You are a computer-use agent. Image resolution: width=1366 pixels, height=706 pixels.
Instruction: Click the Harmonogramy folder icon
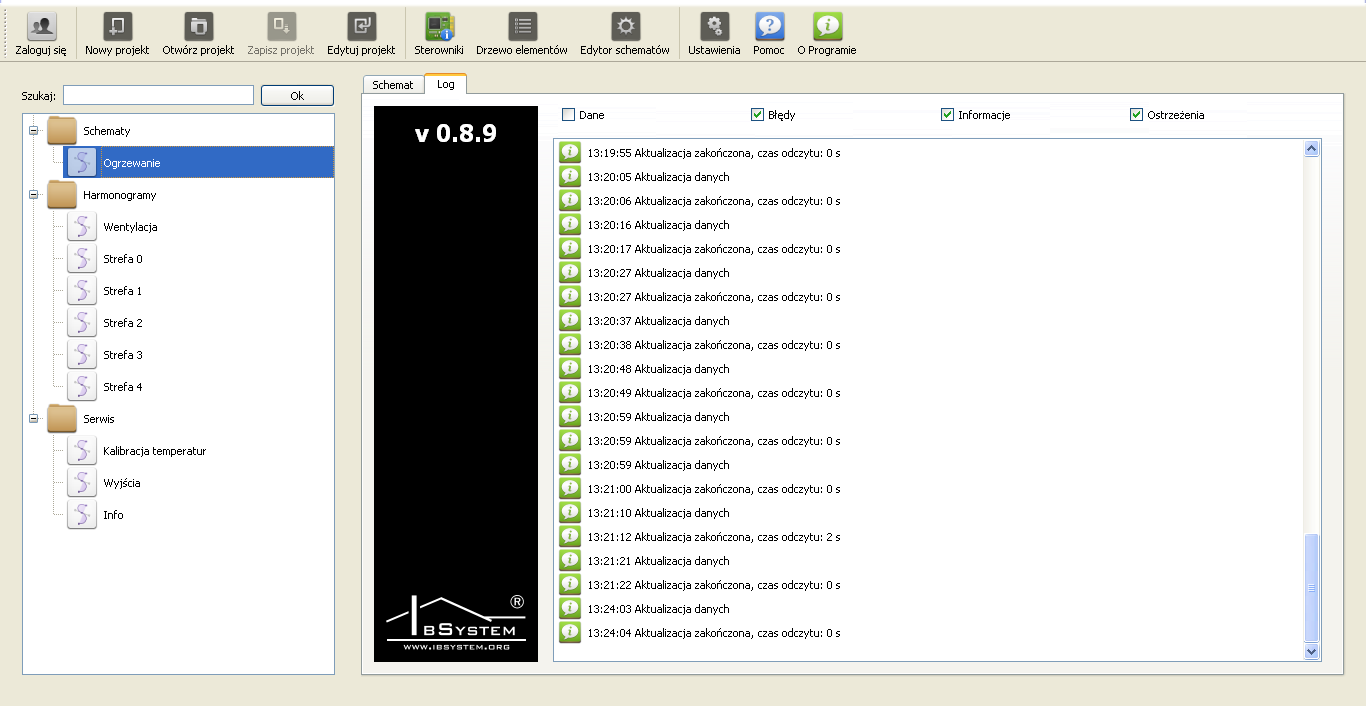(62, 195)
